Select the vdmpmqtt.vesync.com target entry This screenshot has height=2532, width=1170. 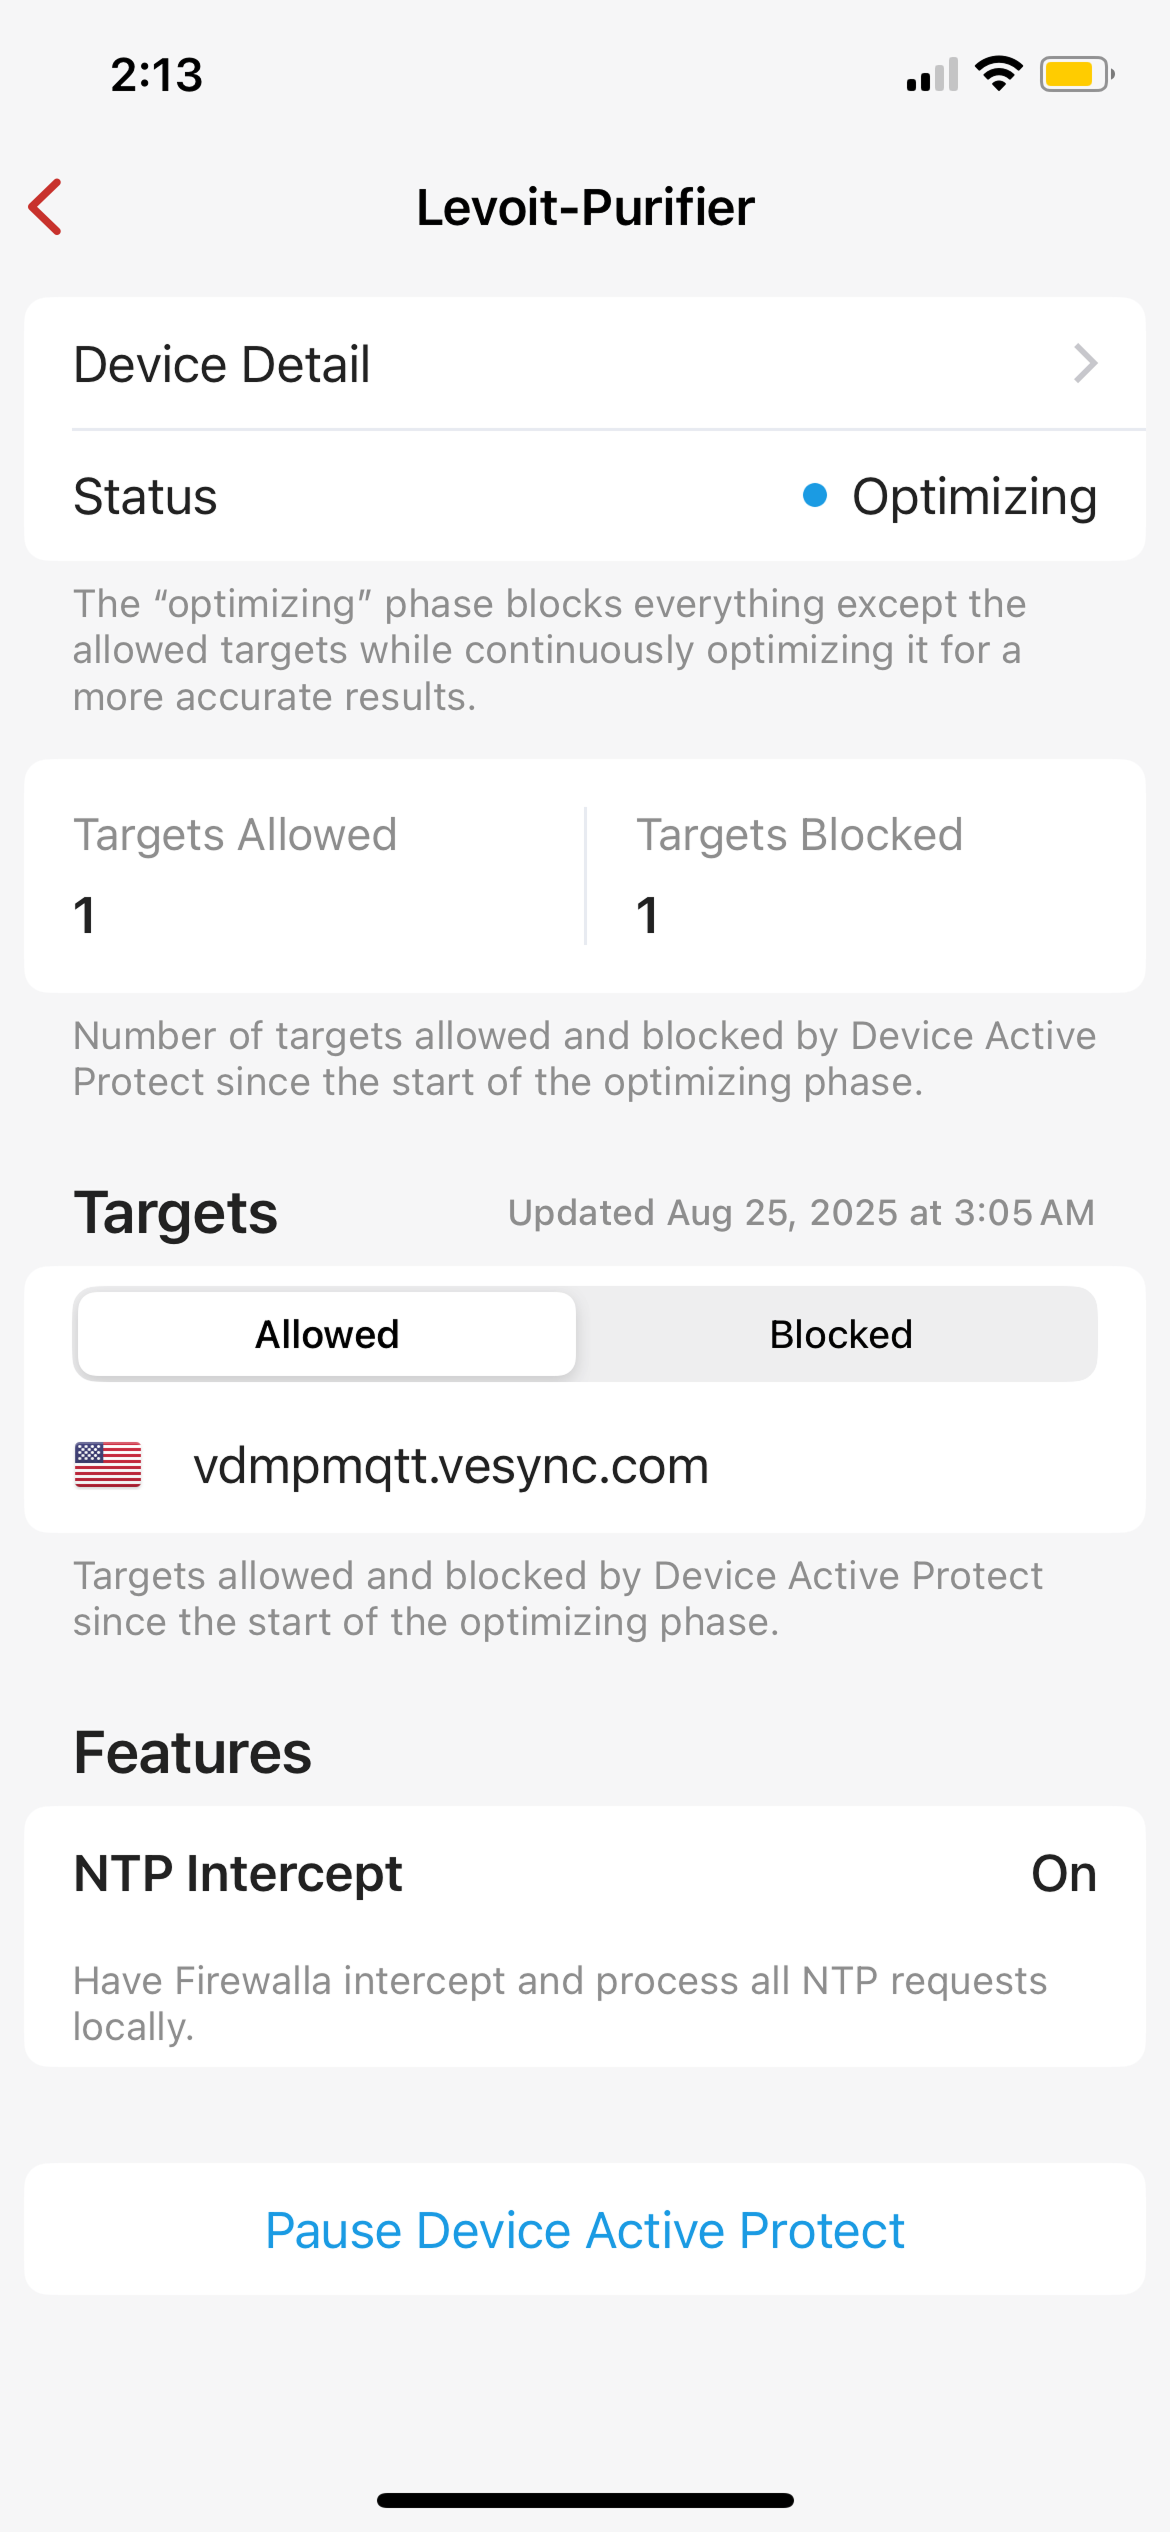click(x=451, y=1466)
